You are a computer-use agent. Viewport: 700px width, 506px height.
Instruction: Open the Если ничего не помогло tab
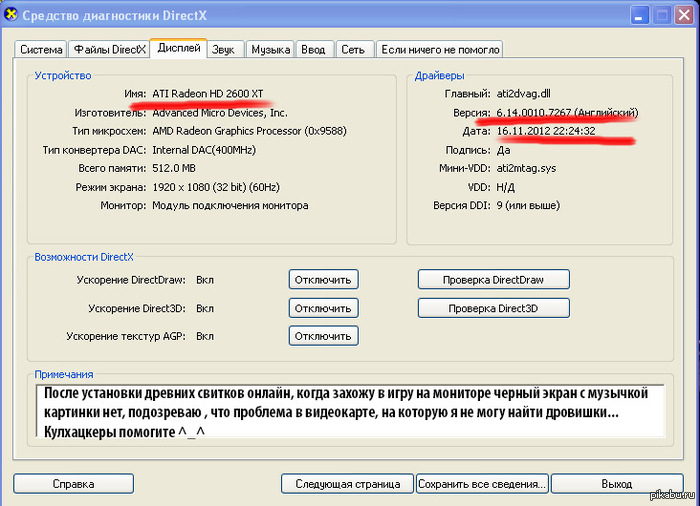(439, 49)
